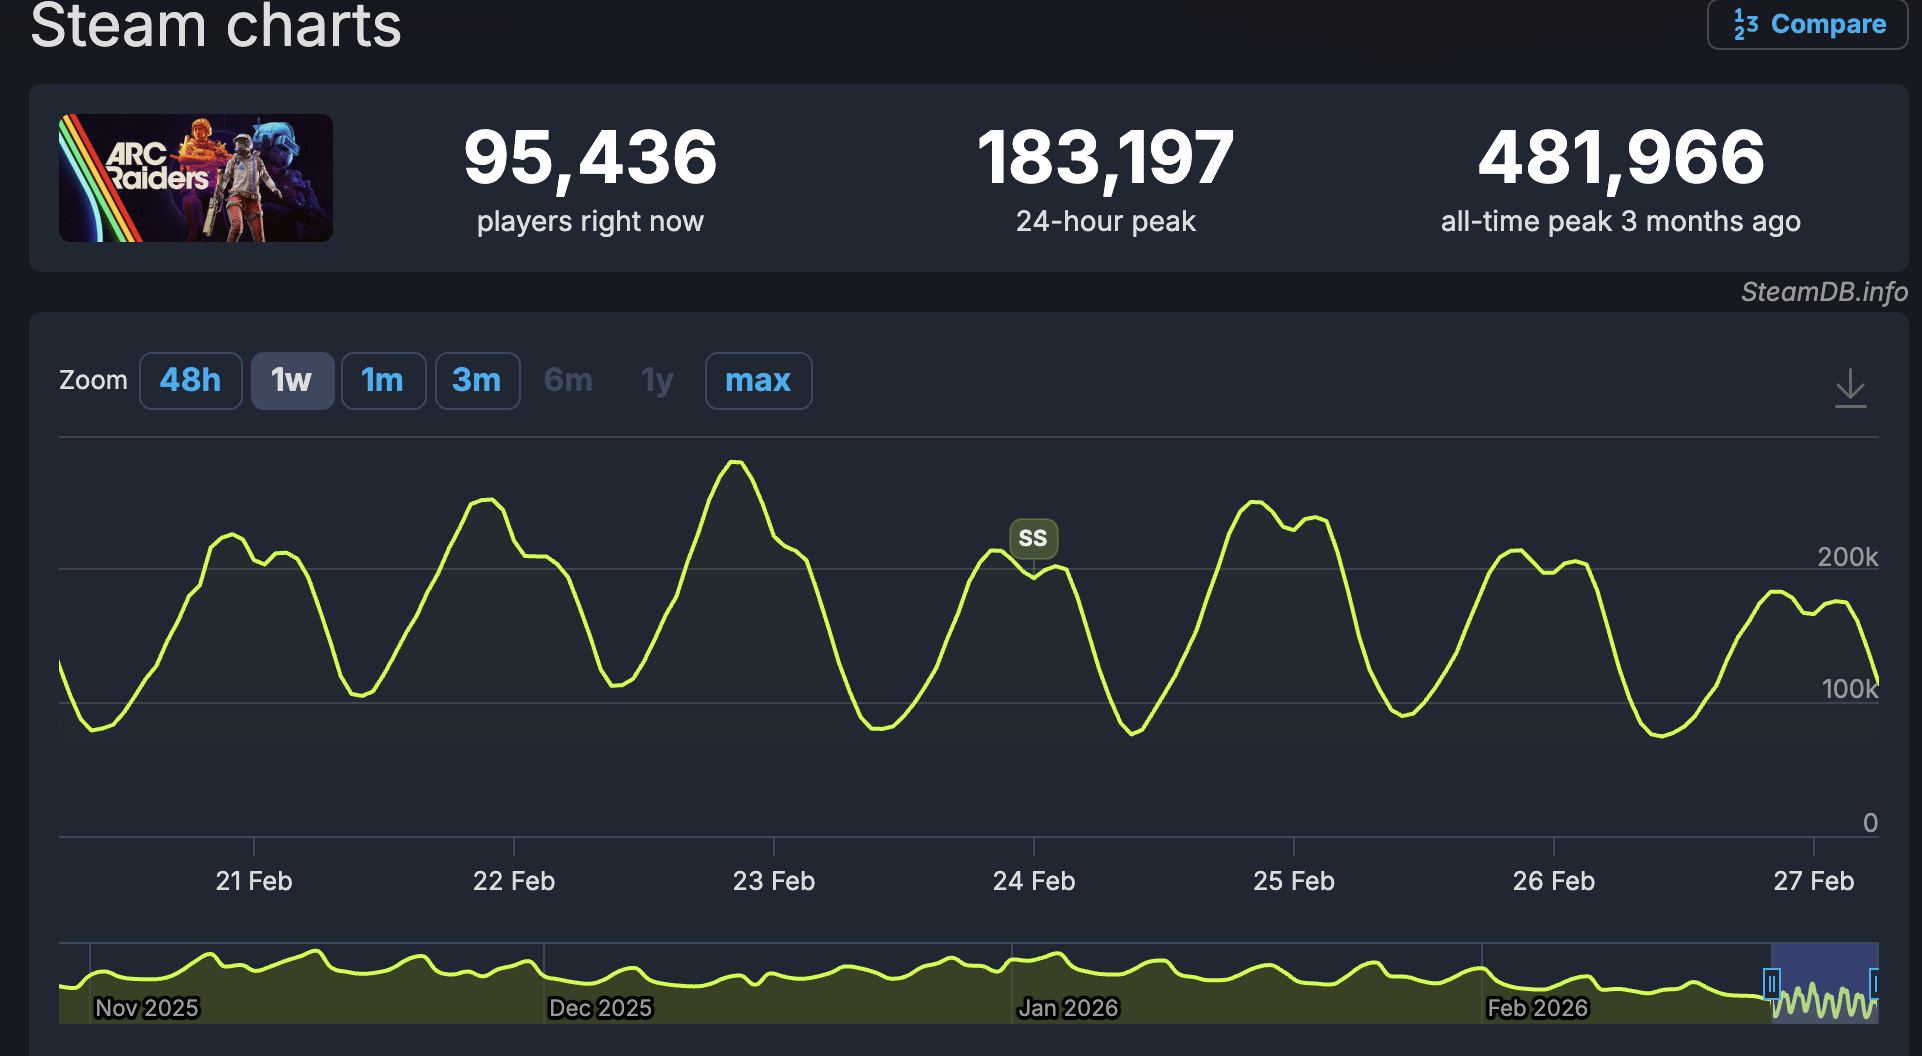Click the greyed-out 6m zoom option
Image resolution: width=1922 pixels, height=1056 pixels.
coord(568,381)
